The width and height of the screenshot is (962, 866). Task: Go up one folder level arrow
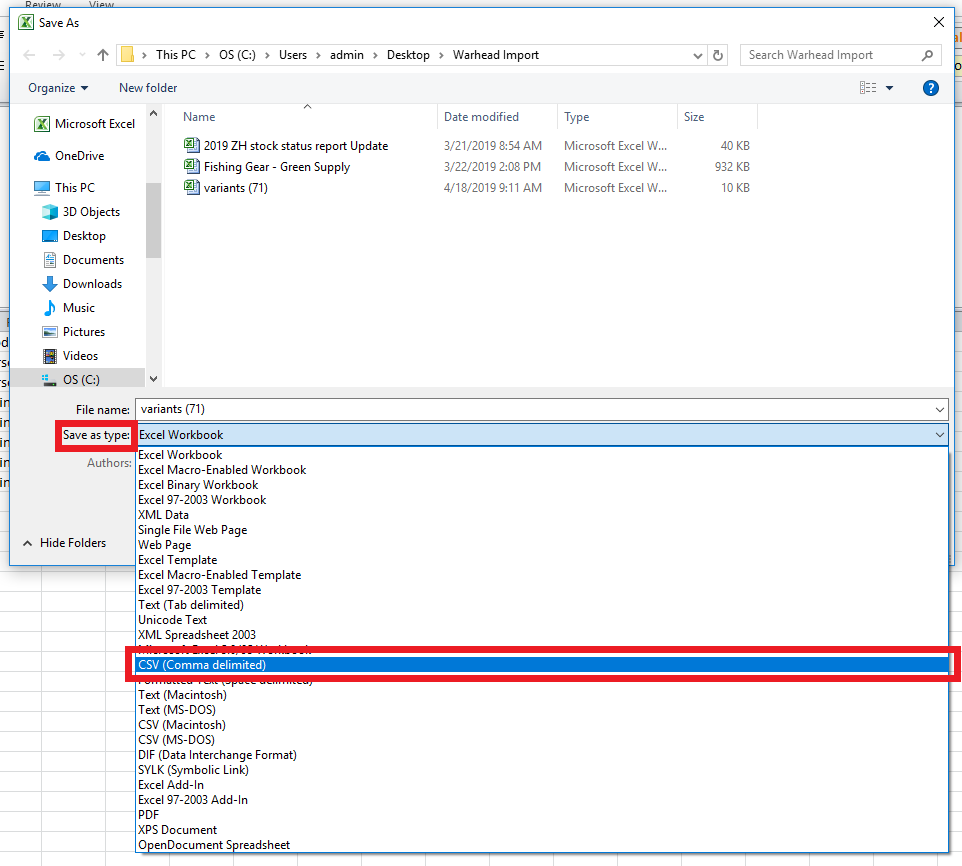[x=103, y=55]
